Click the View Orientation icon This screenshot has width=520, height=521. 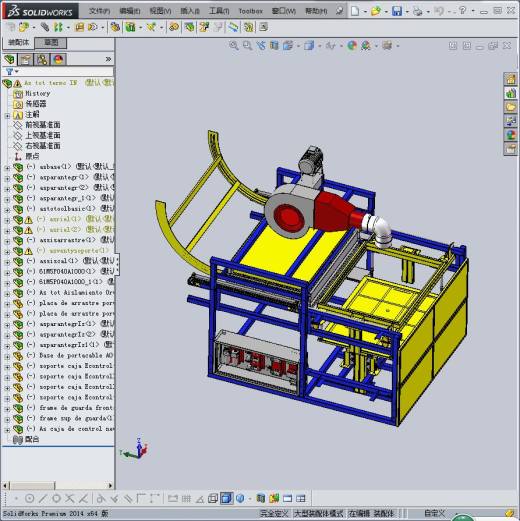tap(288, 45)
